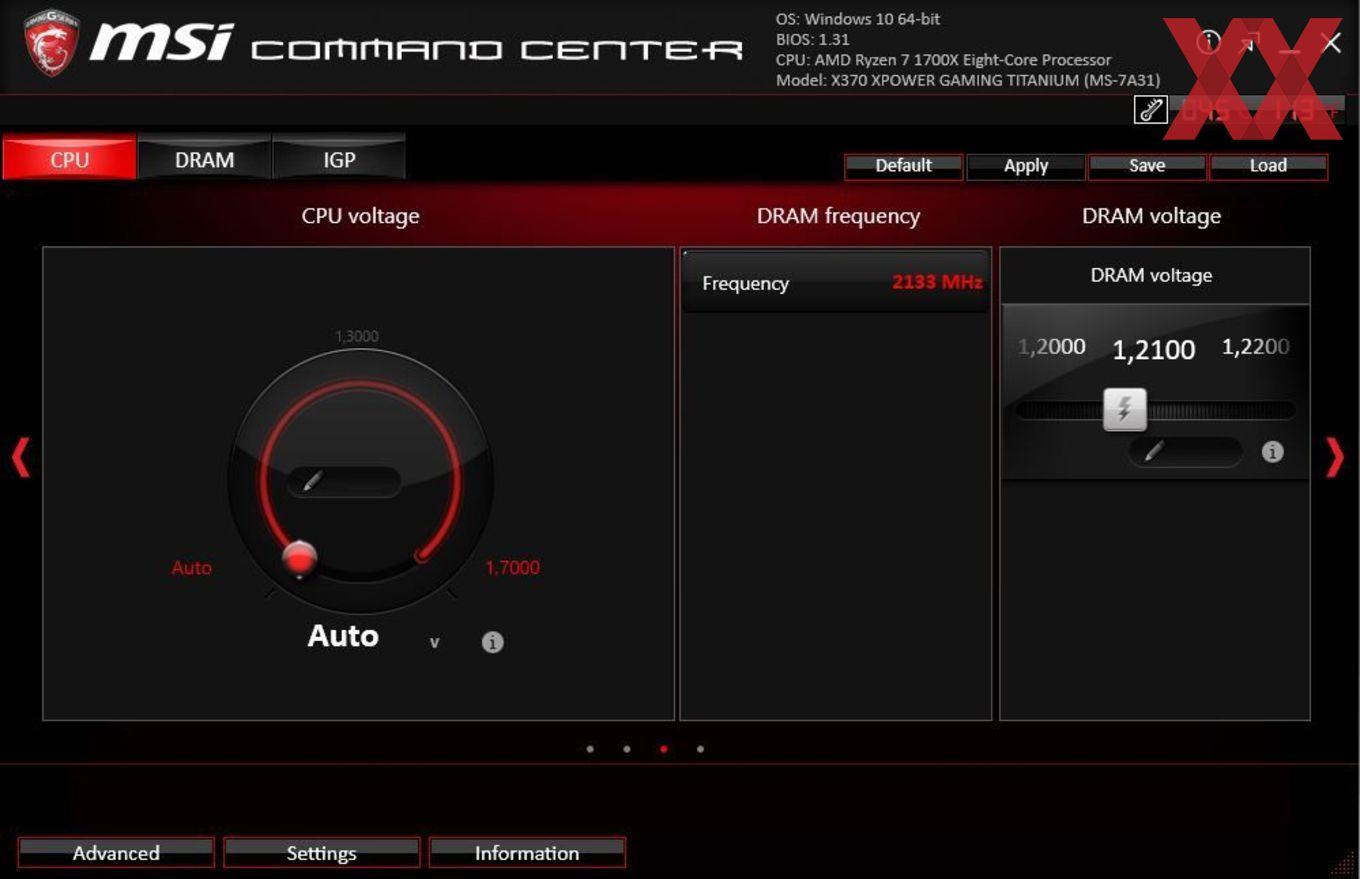
Task: Select the fourth page indicator dot
Action: tap(700, 748)
